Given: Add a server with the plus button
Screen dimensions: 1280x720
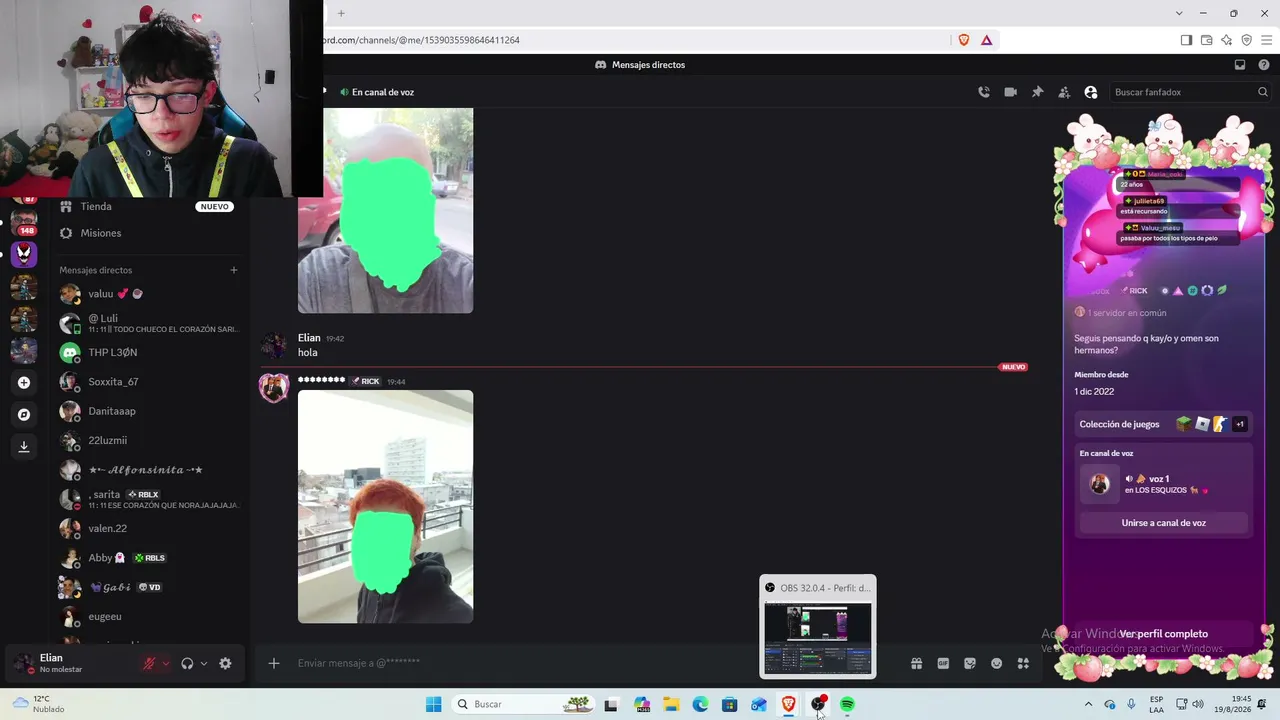Looking at the screenshot, I should [x=24, y=382].
